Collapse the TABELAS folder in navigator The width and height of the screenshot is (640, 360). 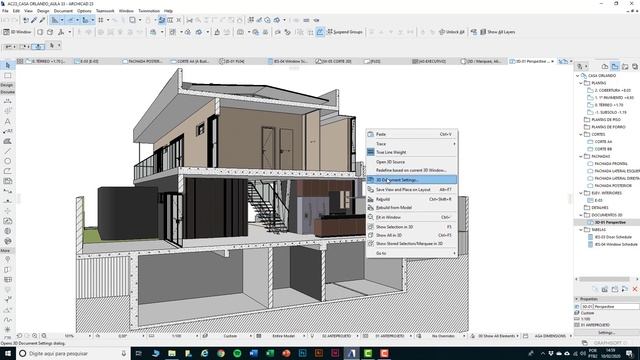(581, 230)
